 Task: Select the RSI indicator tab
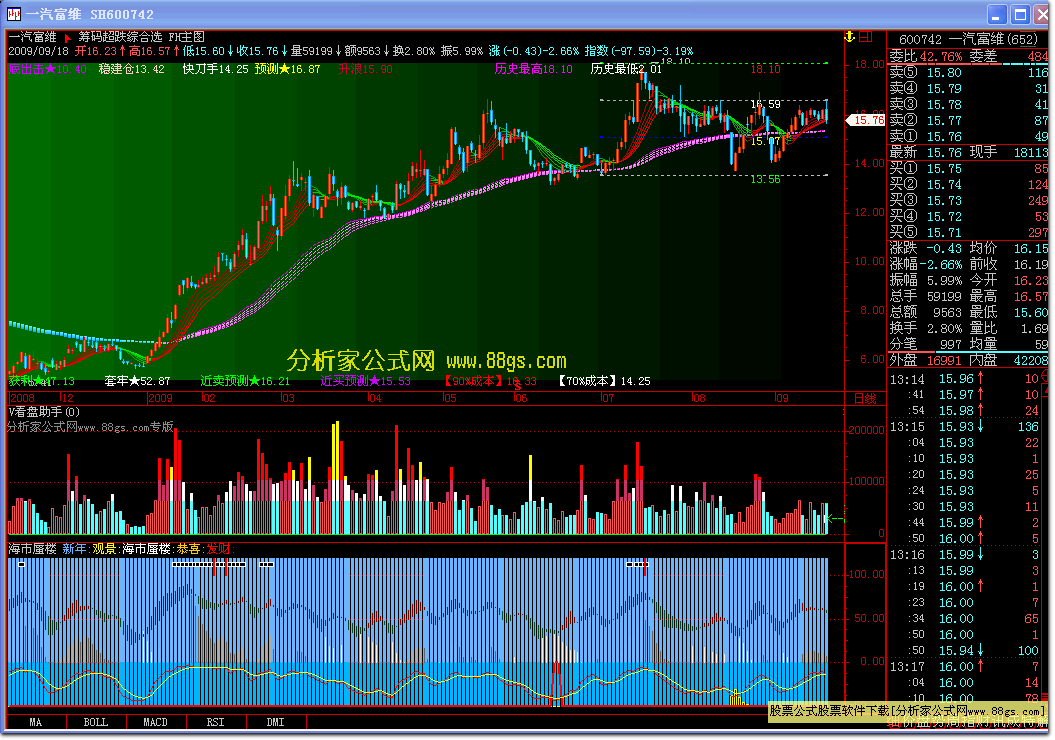pos(215,722)
